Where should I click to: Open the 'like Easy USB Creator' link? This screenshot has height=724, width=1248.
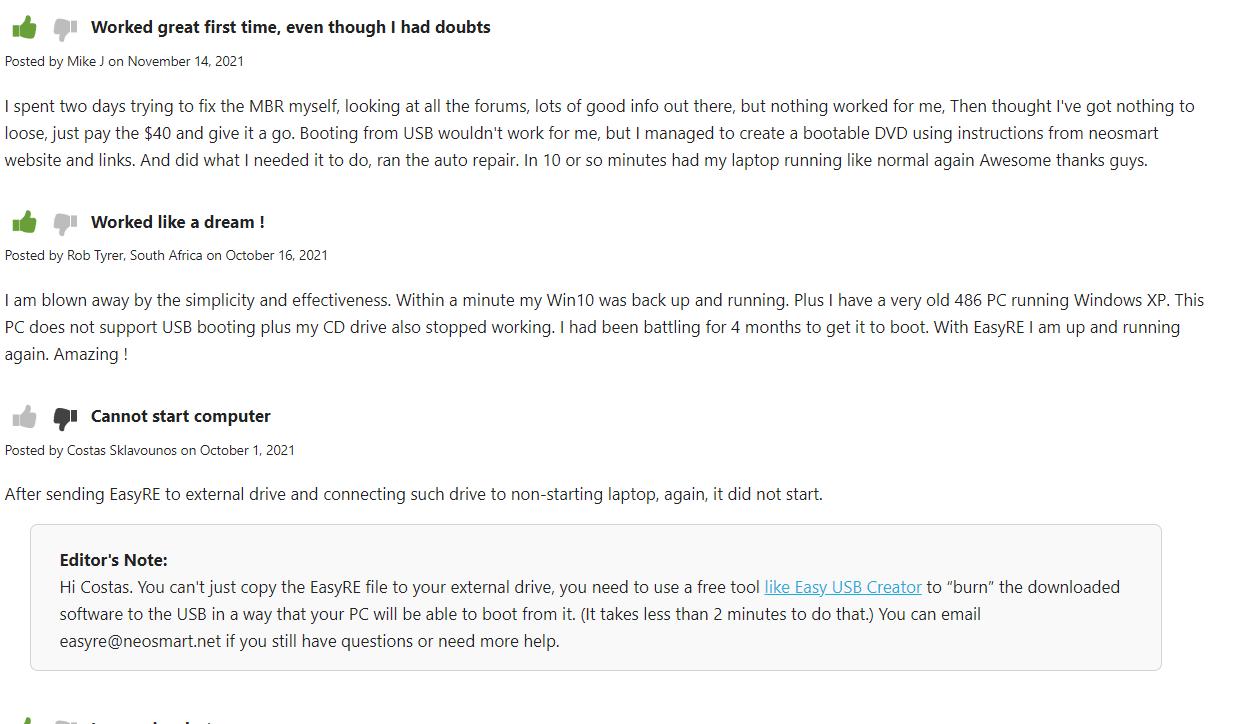843,587
